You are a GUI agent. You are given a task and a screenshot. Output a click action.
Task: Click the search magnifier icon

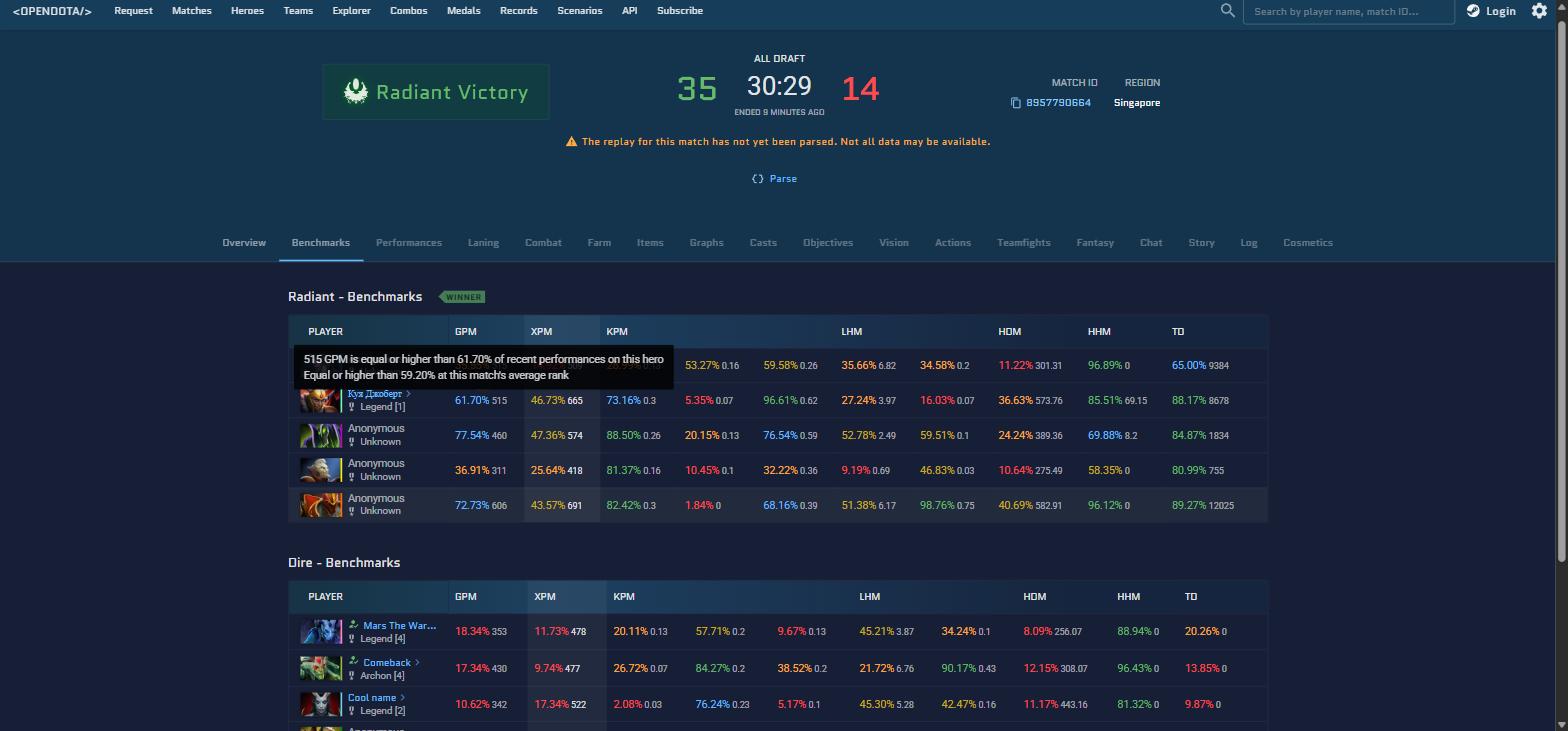(x=1227, y=10)
